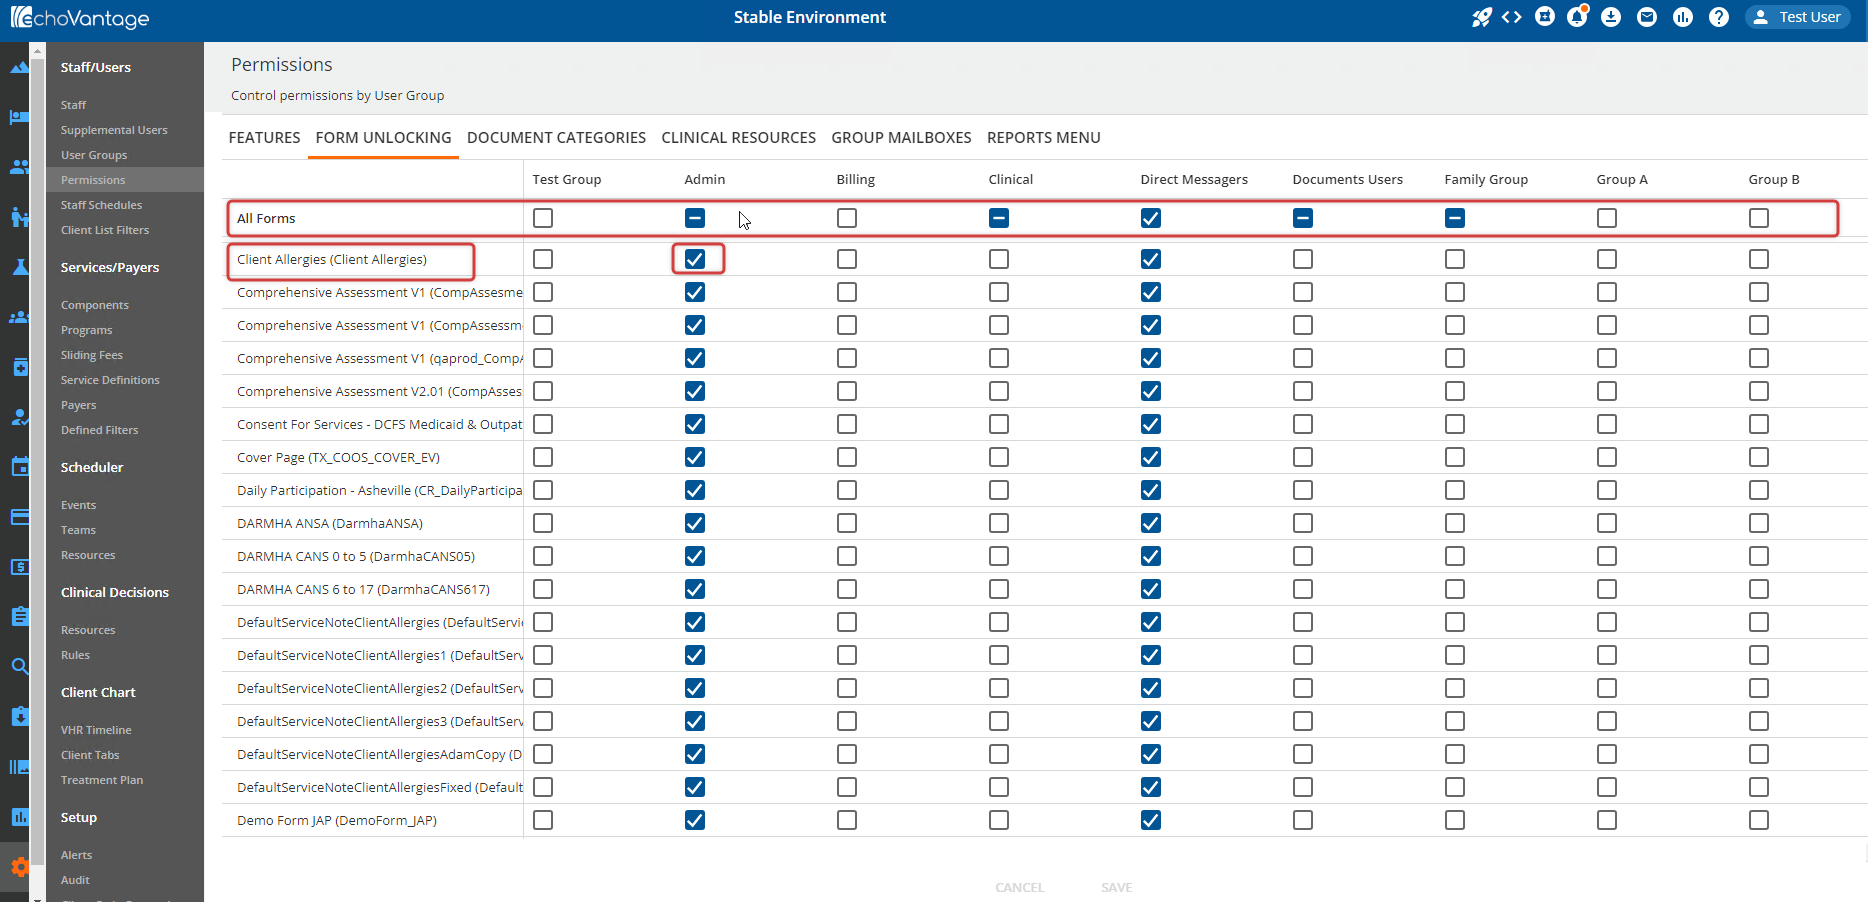Click the lab flask sidebar icon
The height and width of the screenshot is (902, 1868).
coord(19,267)
